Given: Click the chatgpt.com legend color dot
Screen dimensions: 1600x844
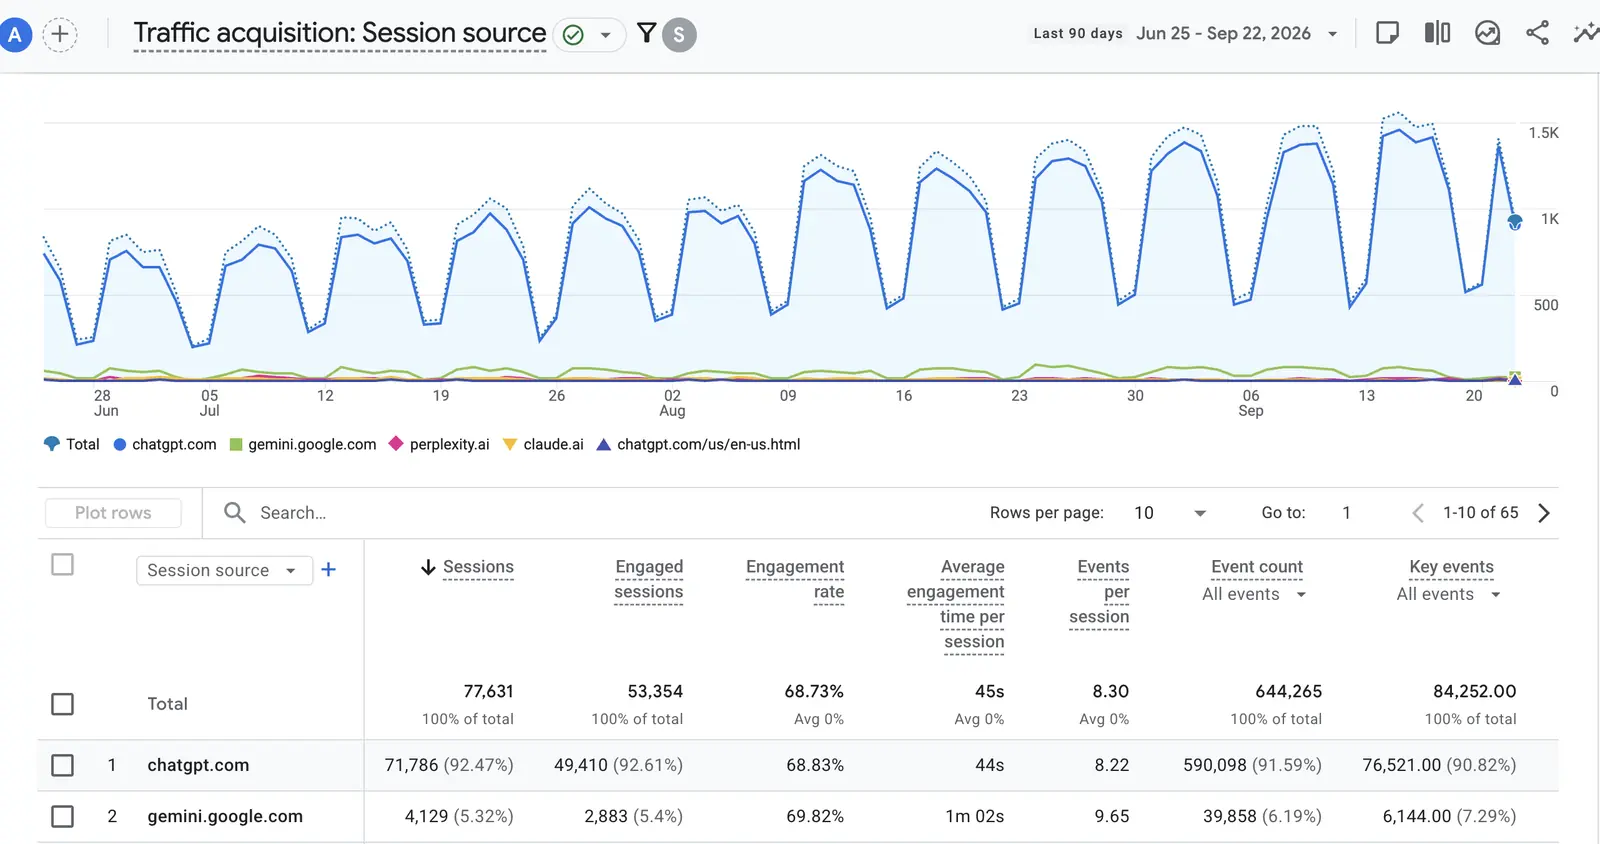Looking at the screenshot, I should click(120, 444).
